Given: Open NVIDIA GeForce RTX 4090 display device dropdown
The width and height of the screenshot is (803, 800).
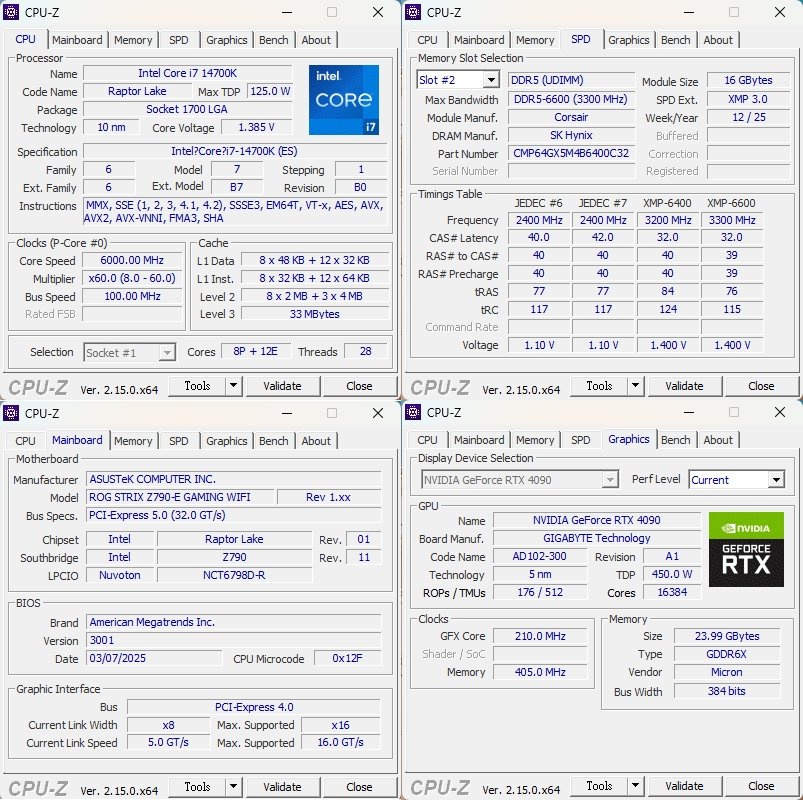Looking at the screenshot, I should point(609,480).
